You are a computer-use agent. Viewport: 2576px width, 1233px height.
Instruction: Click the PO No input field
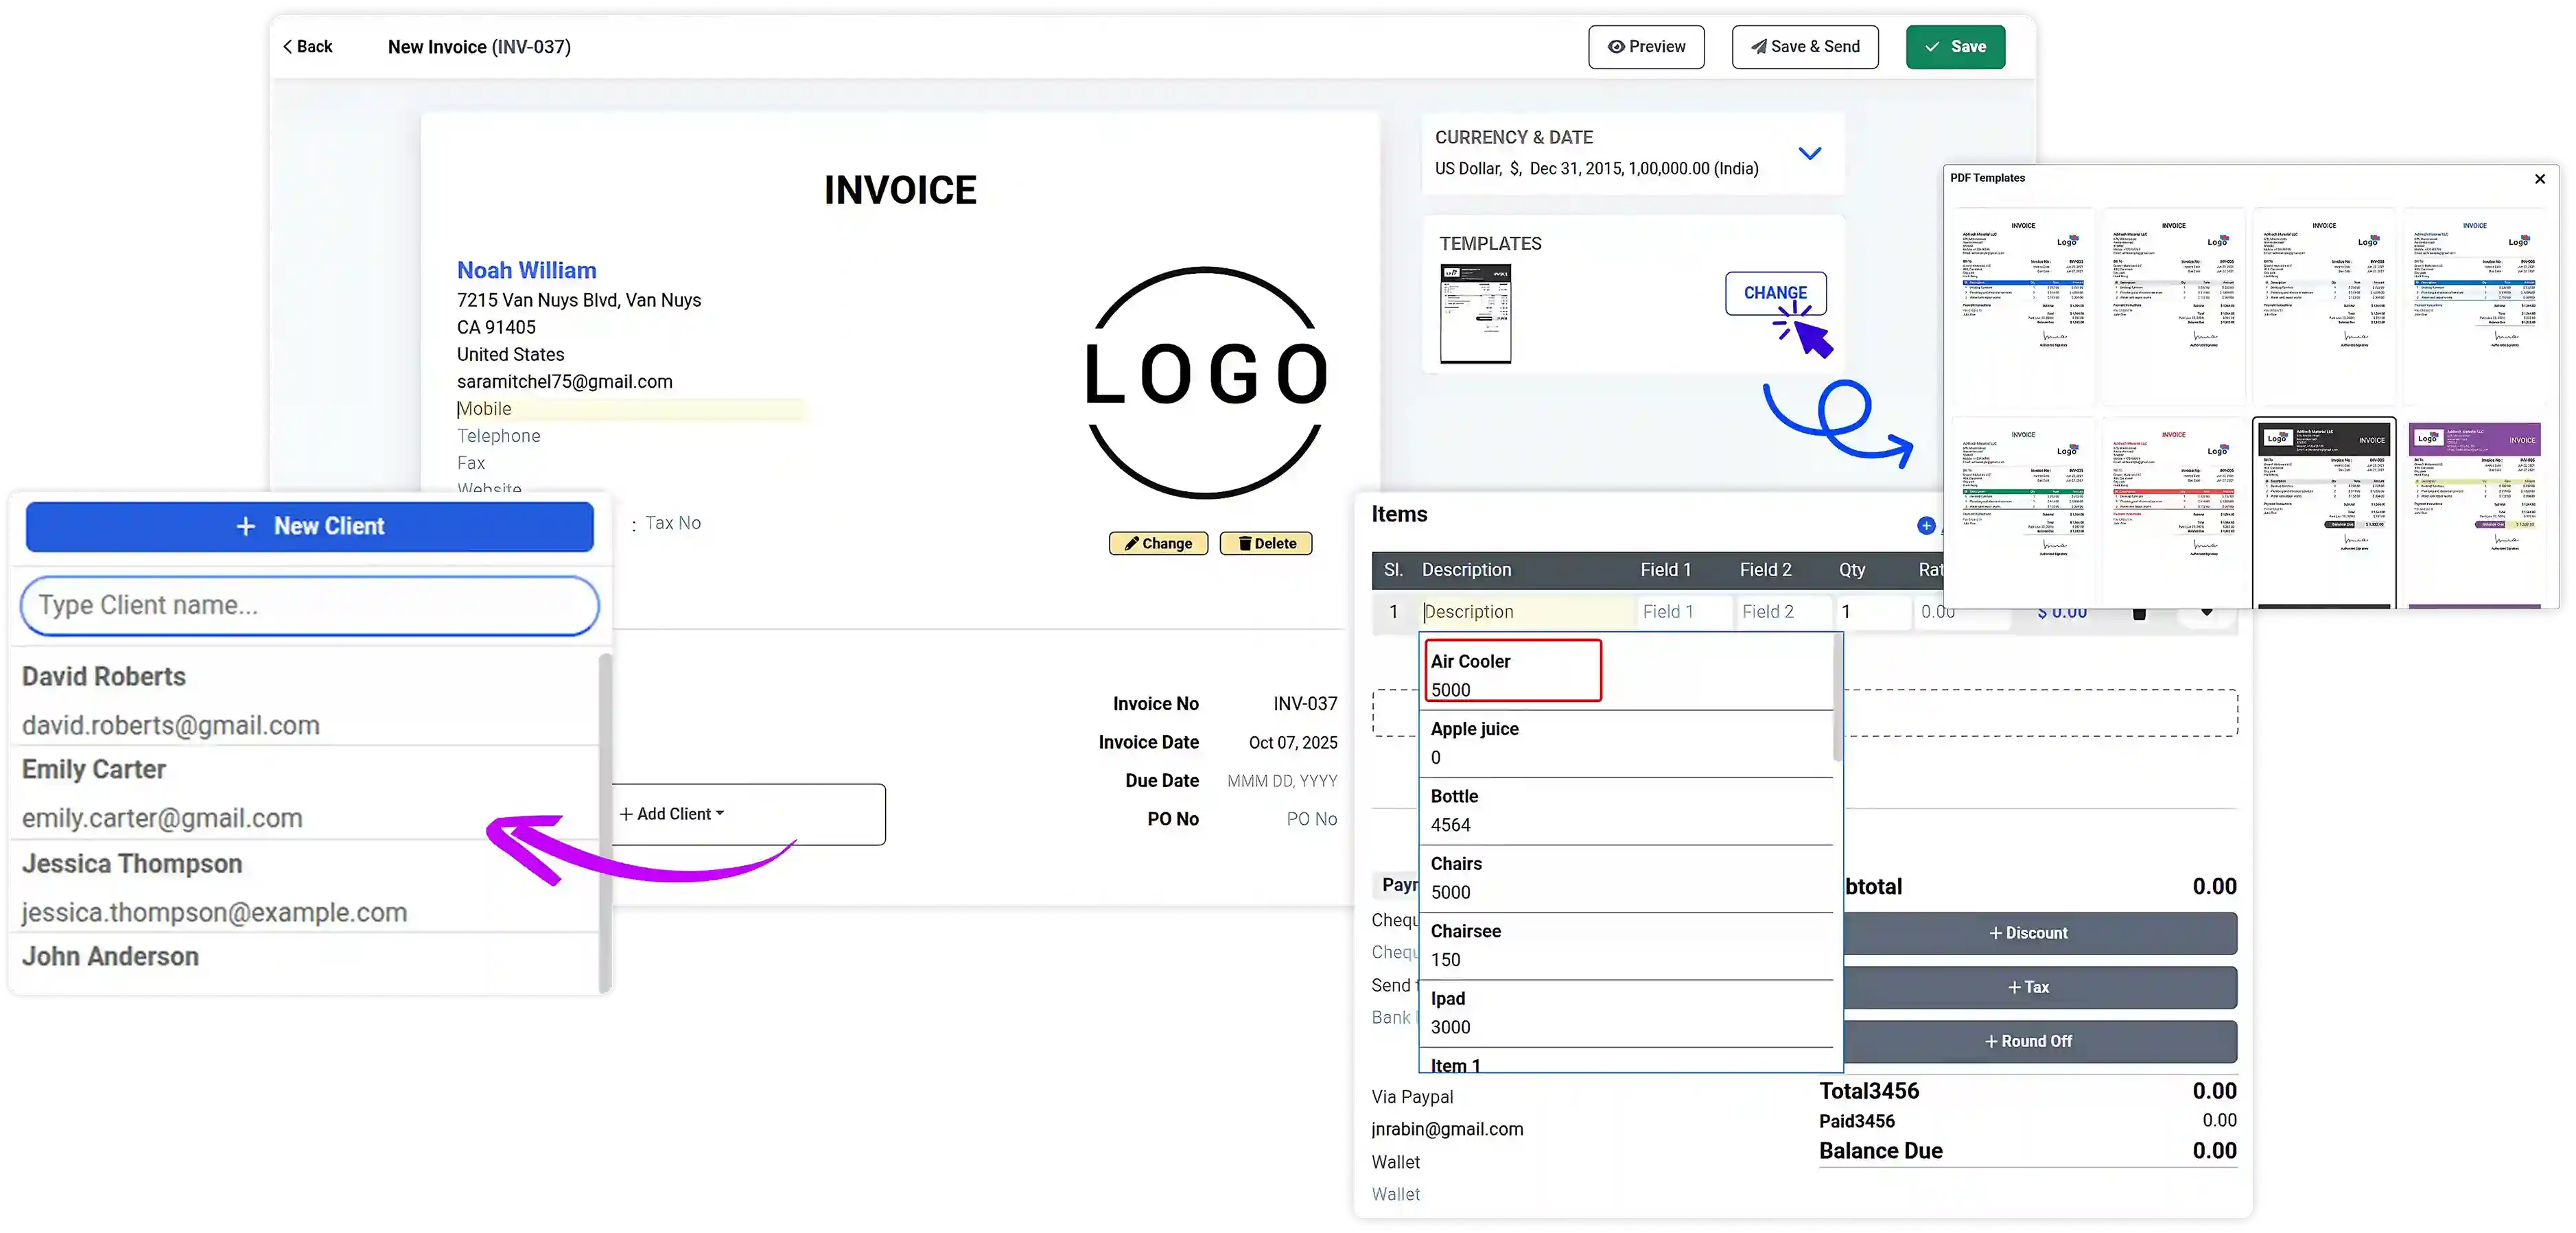click(x=1311, y=819)
